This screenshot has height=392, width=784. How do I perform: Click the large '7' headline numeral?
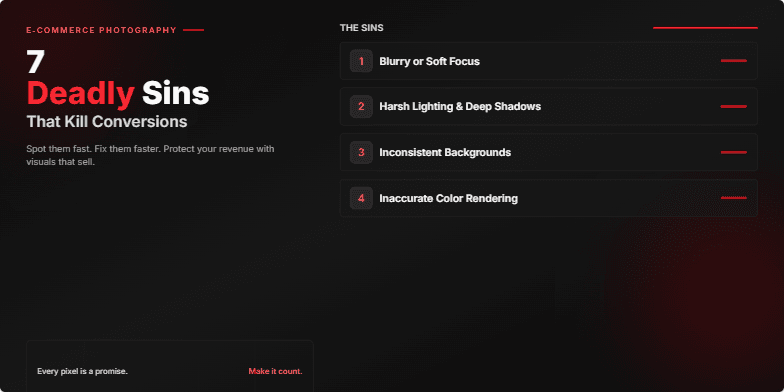(36, 62)
